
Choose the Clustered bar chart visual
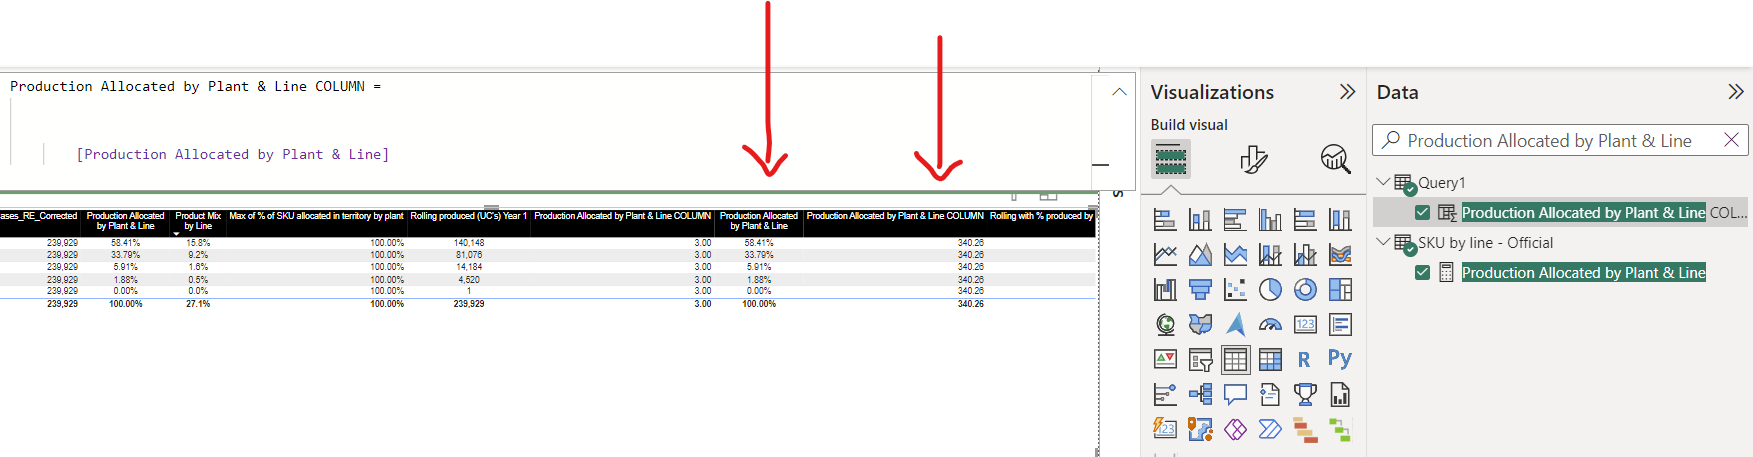click(x=1235, y=219)
